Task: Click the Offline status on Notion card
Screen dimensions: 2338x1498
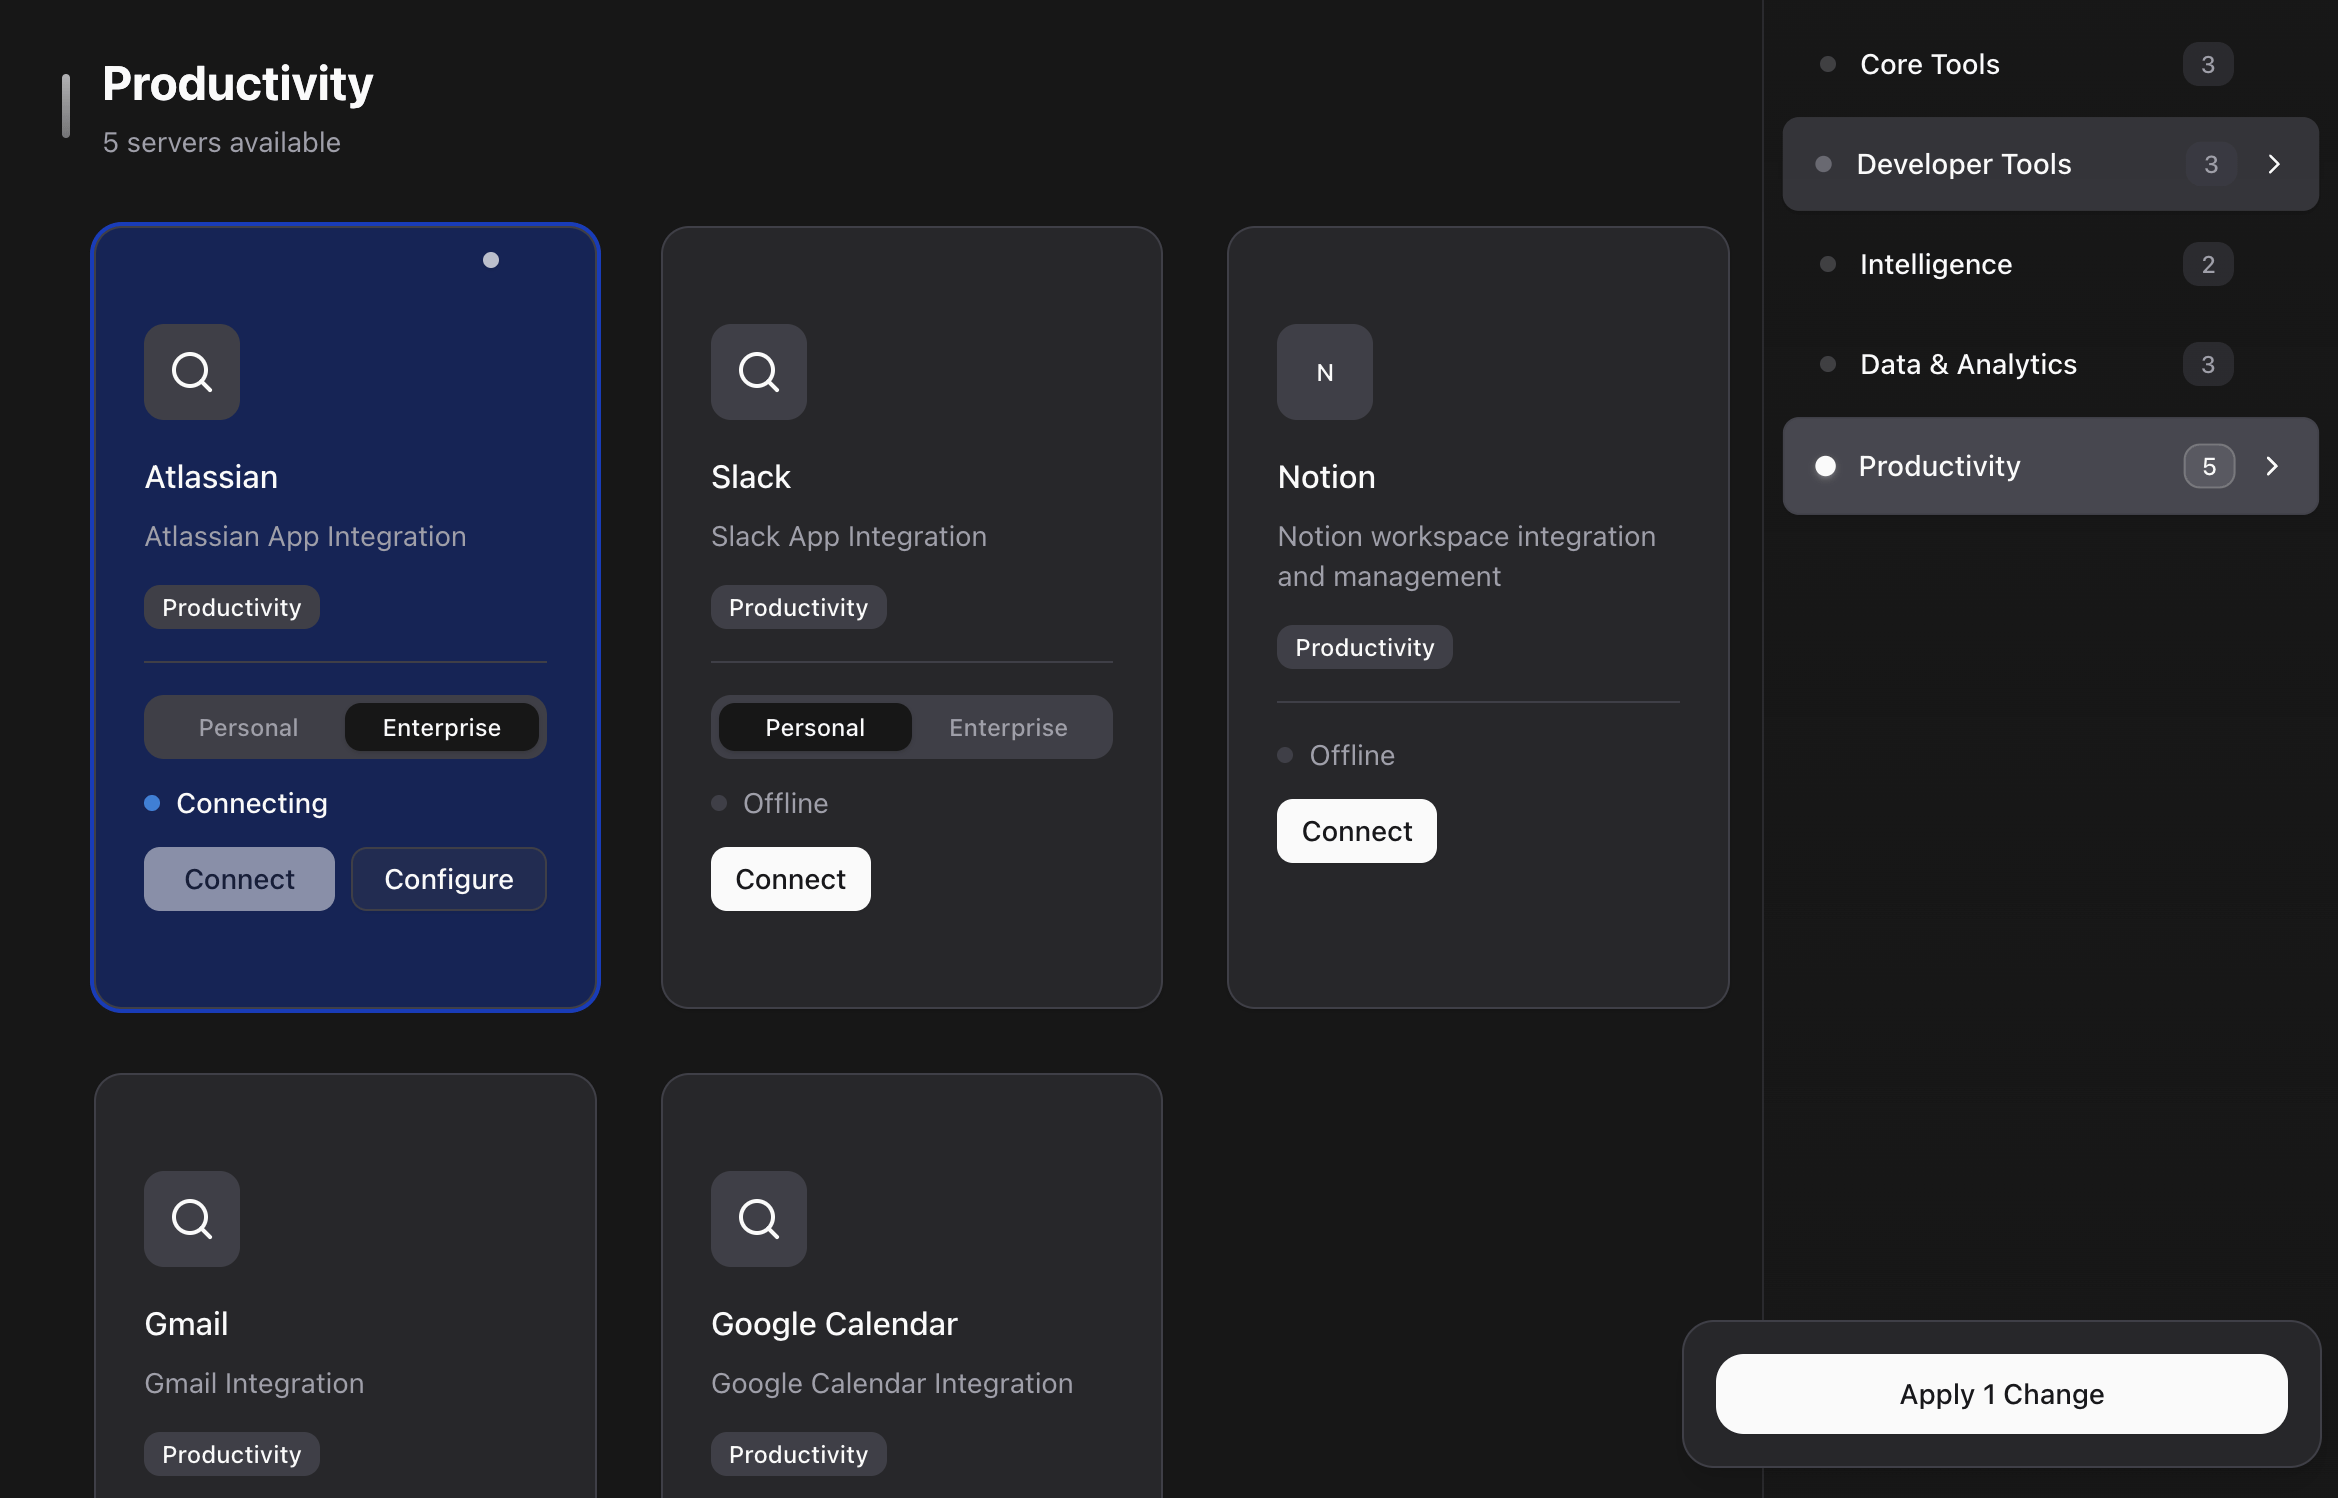Action: 1336,755
